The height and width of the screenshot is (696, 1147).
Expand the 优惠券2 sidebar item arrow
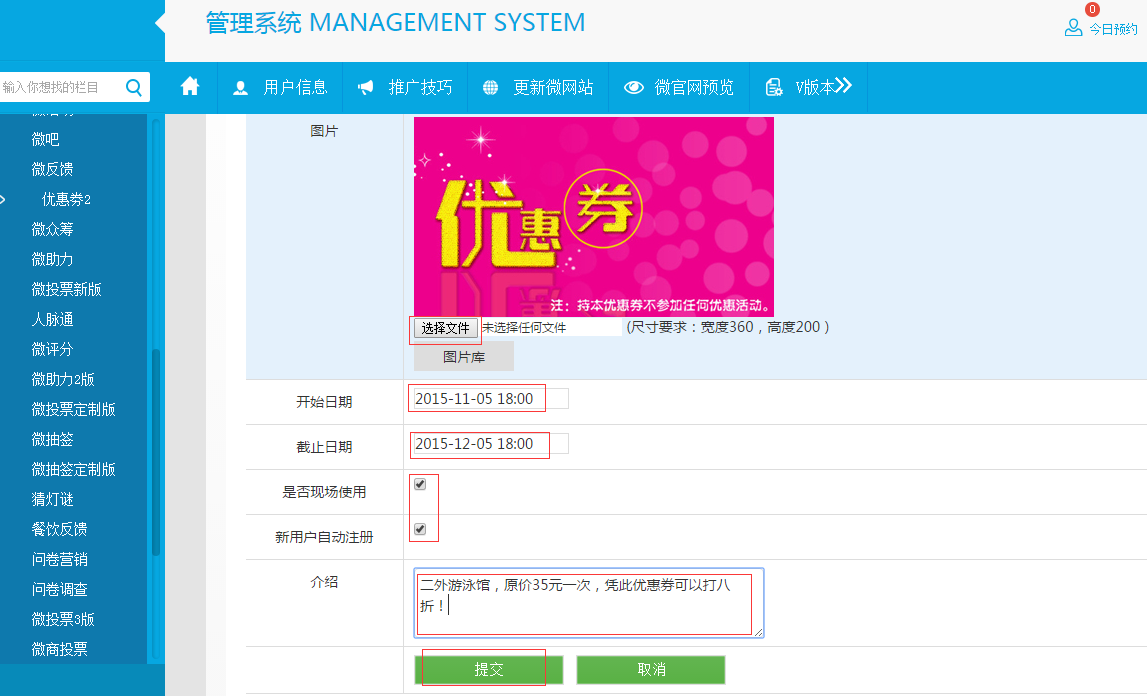pyautogui.click(x=3, y=200)
